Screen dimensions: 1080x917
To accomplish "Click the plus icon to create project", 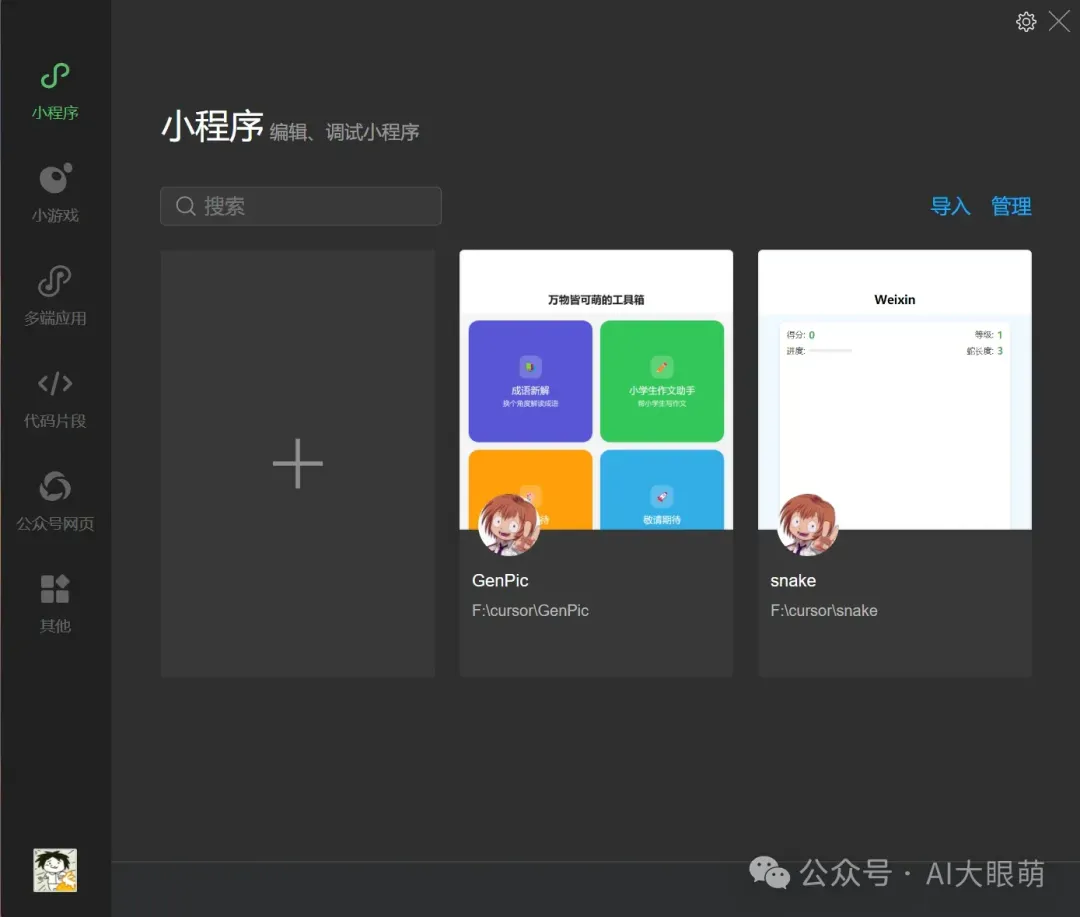I will pyautogui.click(x=298, y=464).
